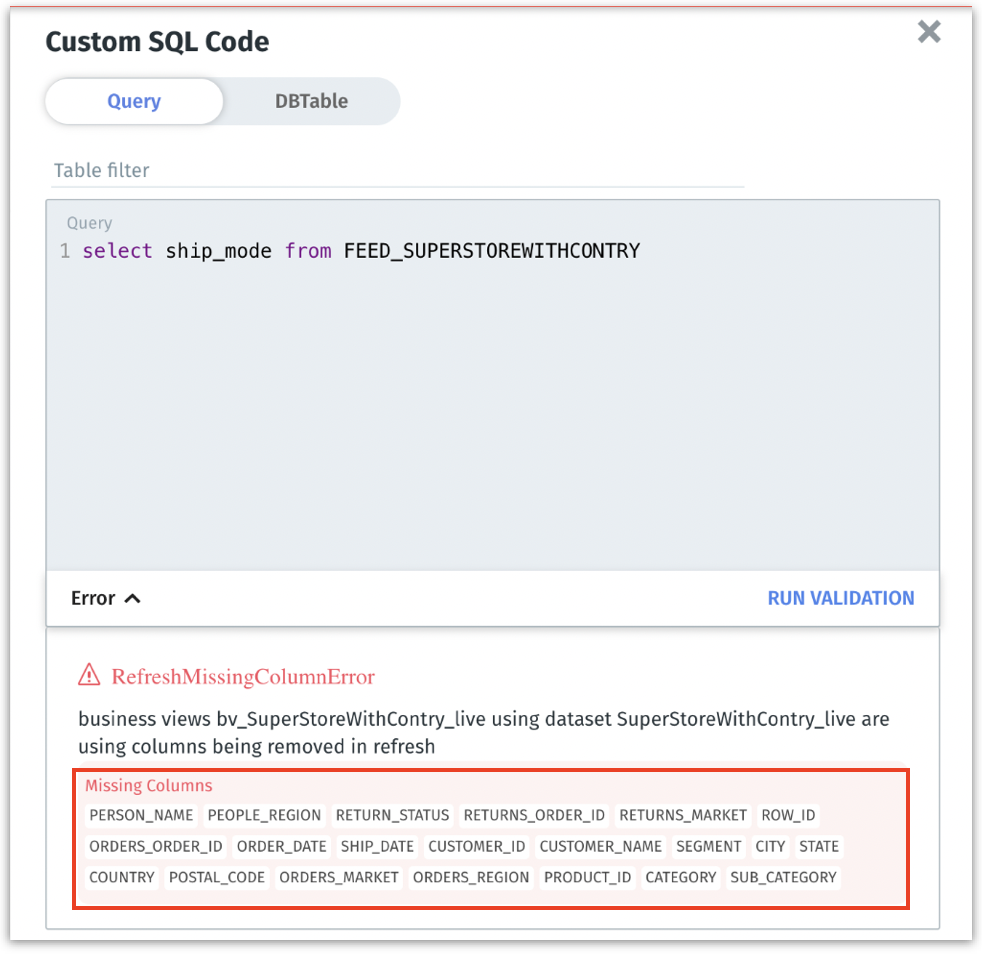Click the SUB_CATEGORY column tag
Screen dimensions: 982x954
[783, 877]
